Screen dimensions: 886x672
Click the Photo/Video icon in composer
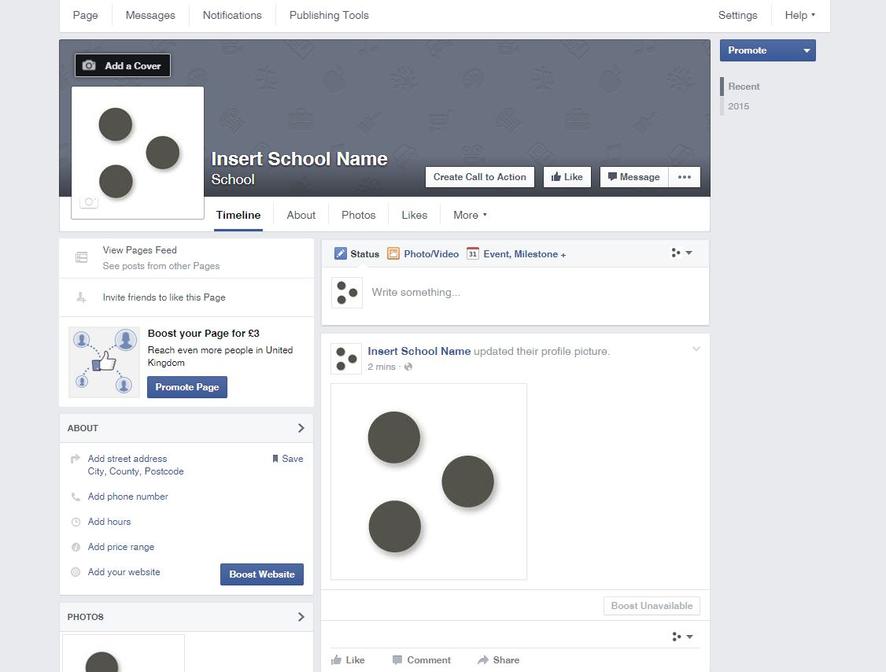393,254
